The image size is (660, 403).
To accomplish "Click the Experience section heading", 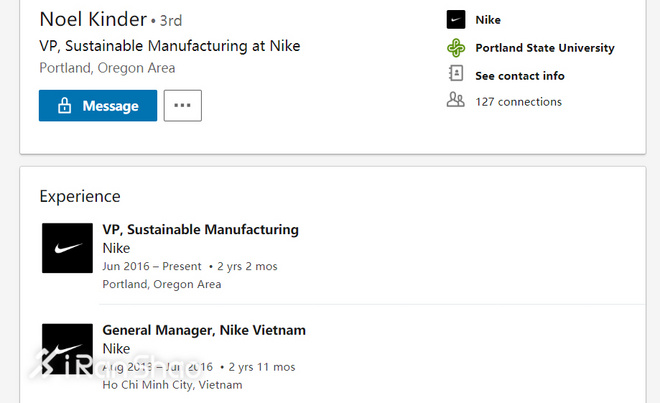I will (80, 196).
